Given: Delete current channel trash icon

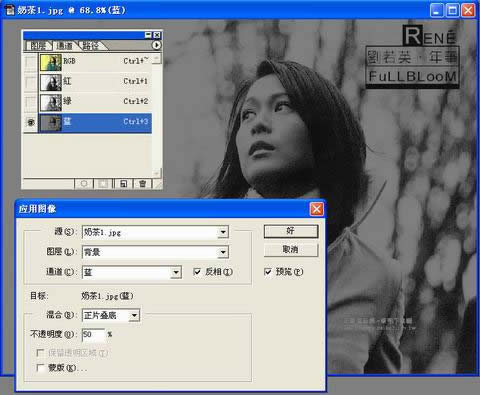Looking at the screenshot, I should [143, 184].
